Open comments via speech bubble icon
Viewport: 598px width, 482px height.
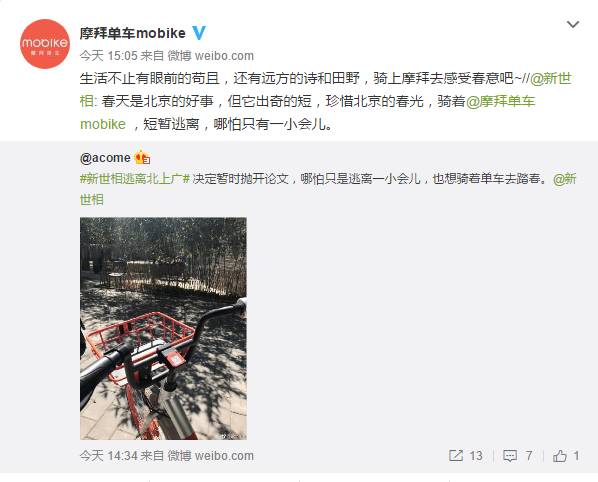(510, 456)
